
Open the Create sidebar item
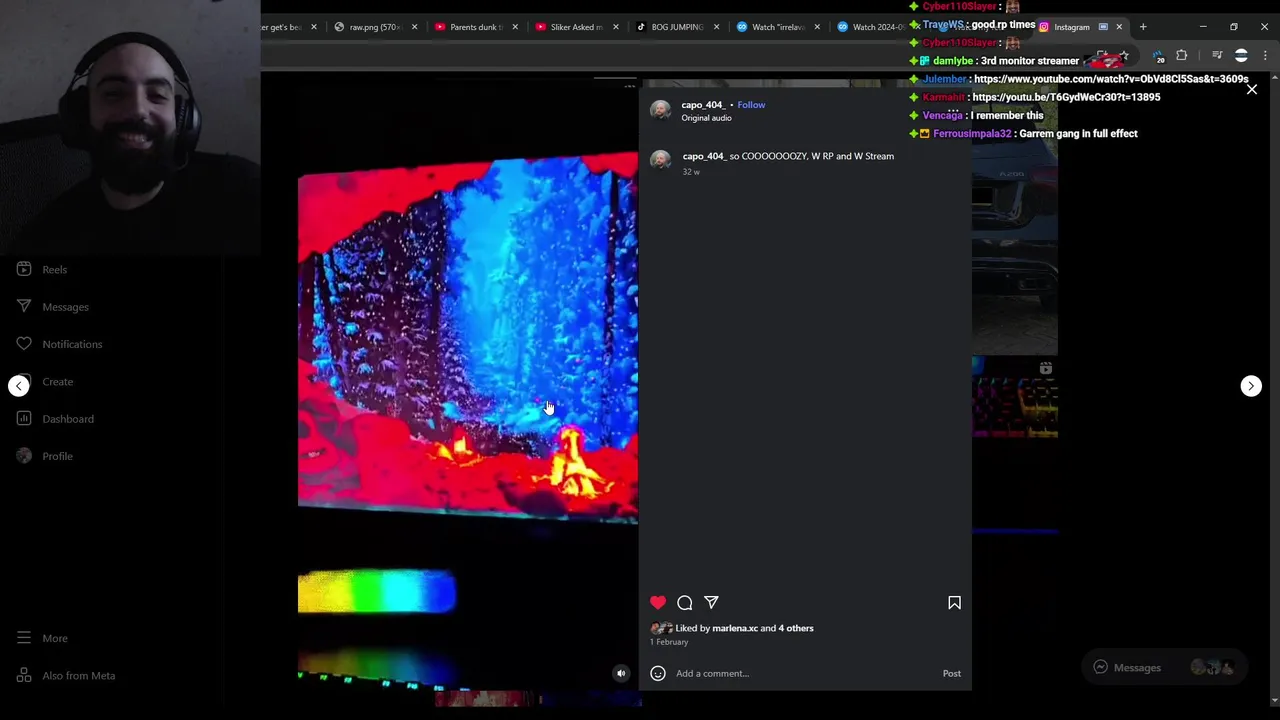[45, 382]
